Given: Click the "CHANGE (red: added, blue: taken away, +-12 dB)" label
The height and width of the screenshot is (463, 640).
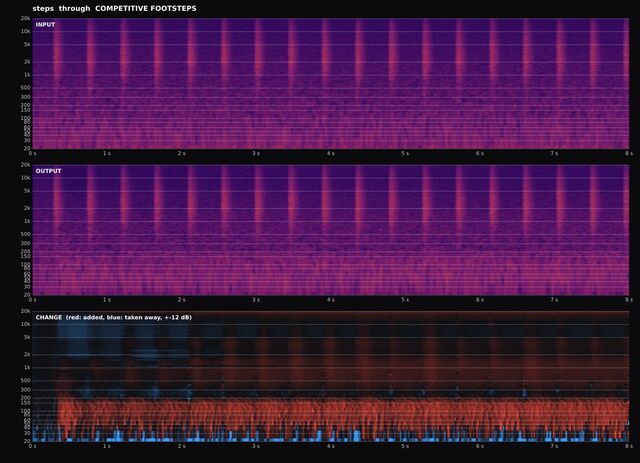Looking at the screenshot, I should 113,317.
